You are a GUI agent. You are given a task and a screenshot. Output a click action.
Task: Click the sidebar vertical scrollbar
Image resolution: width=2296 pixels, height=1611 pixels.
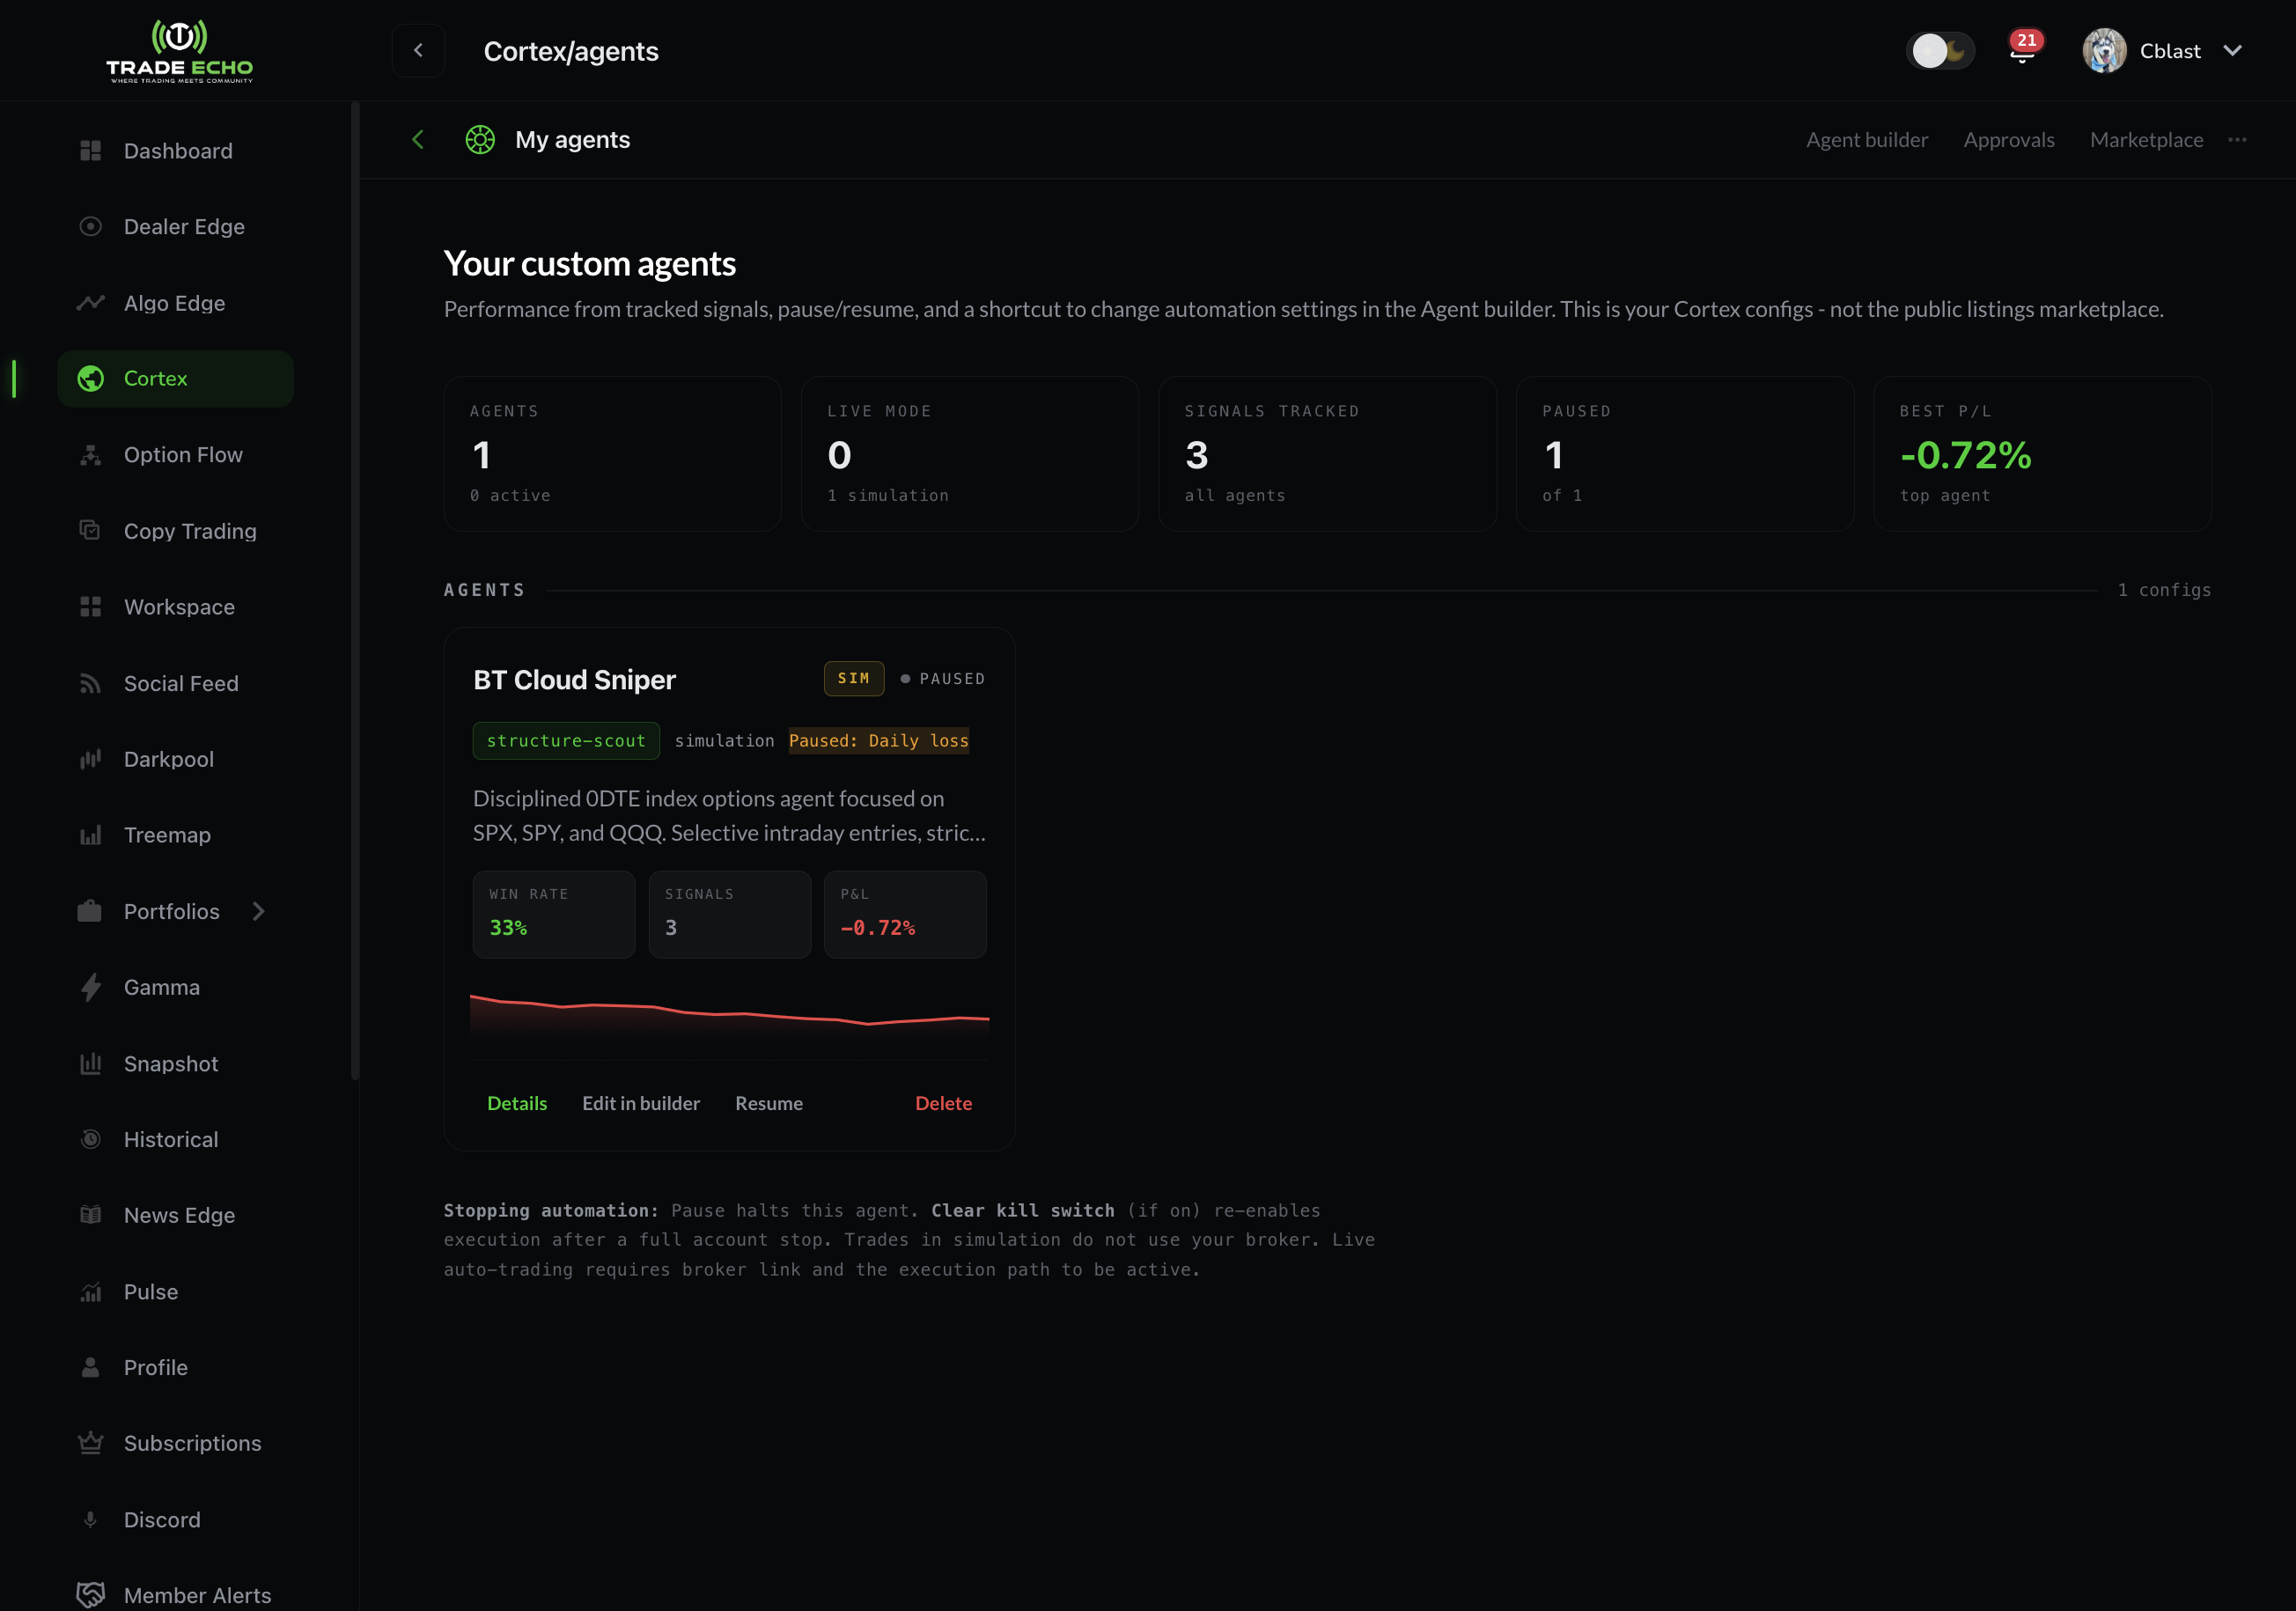point(355,590)
